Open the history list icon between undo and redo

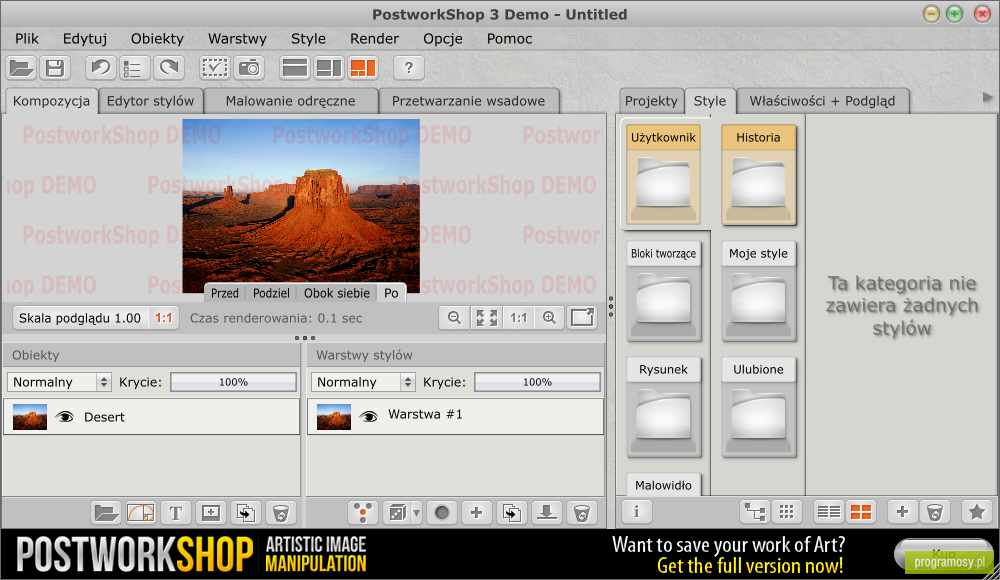point(135,68)
